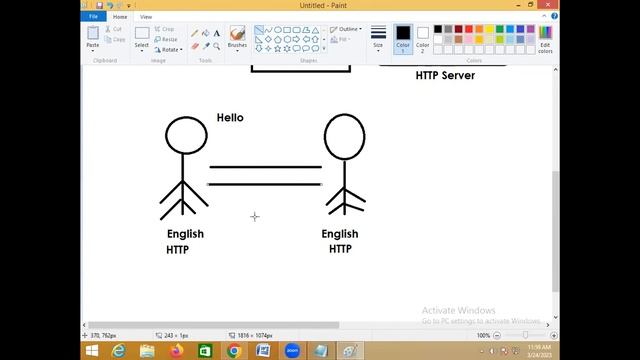This screenshot has width=640, height=360.
Task: Click the zoom slider handle
Action: pyautogui.click(x=525, y=335)
